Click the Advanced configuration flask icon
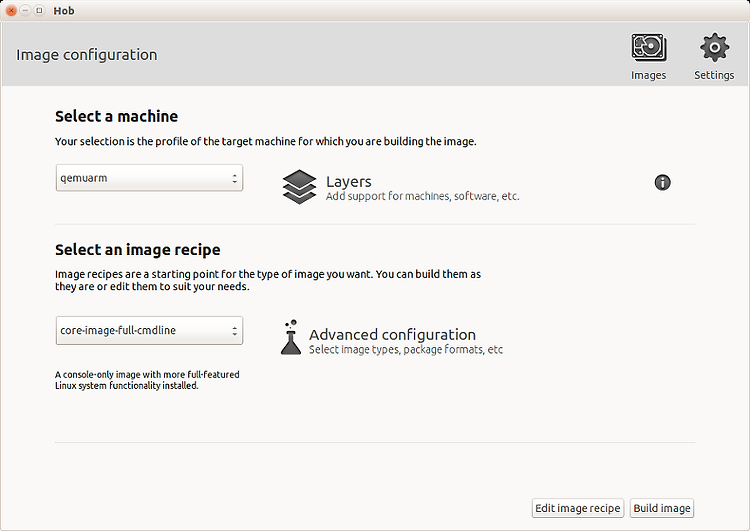The image size is (750, 531). click(x=291, y=338)
